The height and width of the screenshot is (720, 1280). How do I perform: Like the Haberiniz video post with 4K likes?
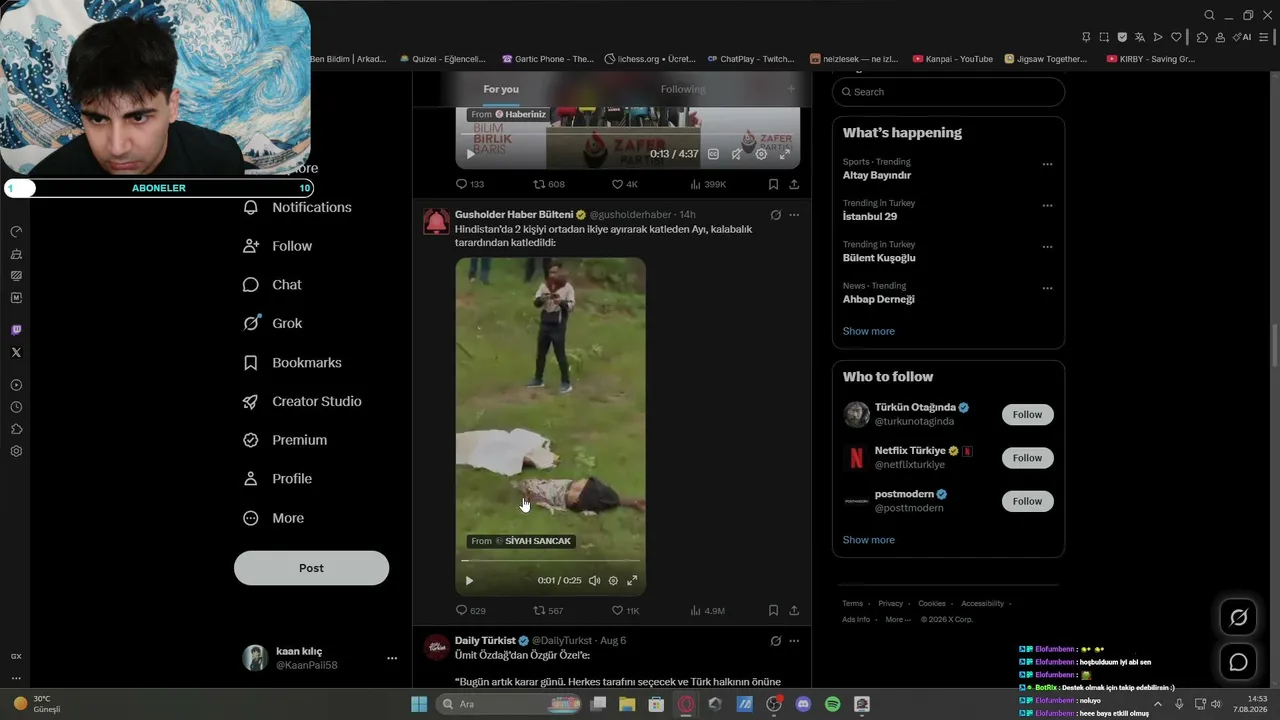(624, 184)
